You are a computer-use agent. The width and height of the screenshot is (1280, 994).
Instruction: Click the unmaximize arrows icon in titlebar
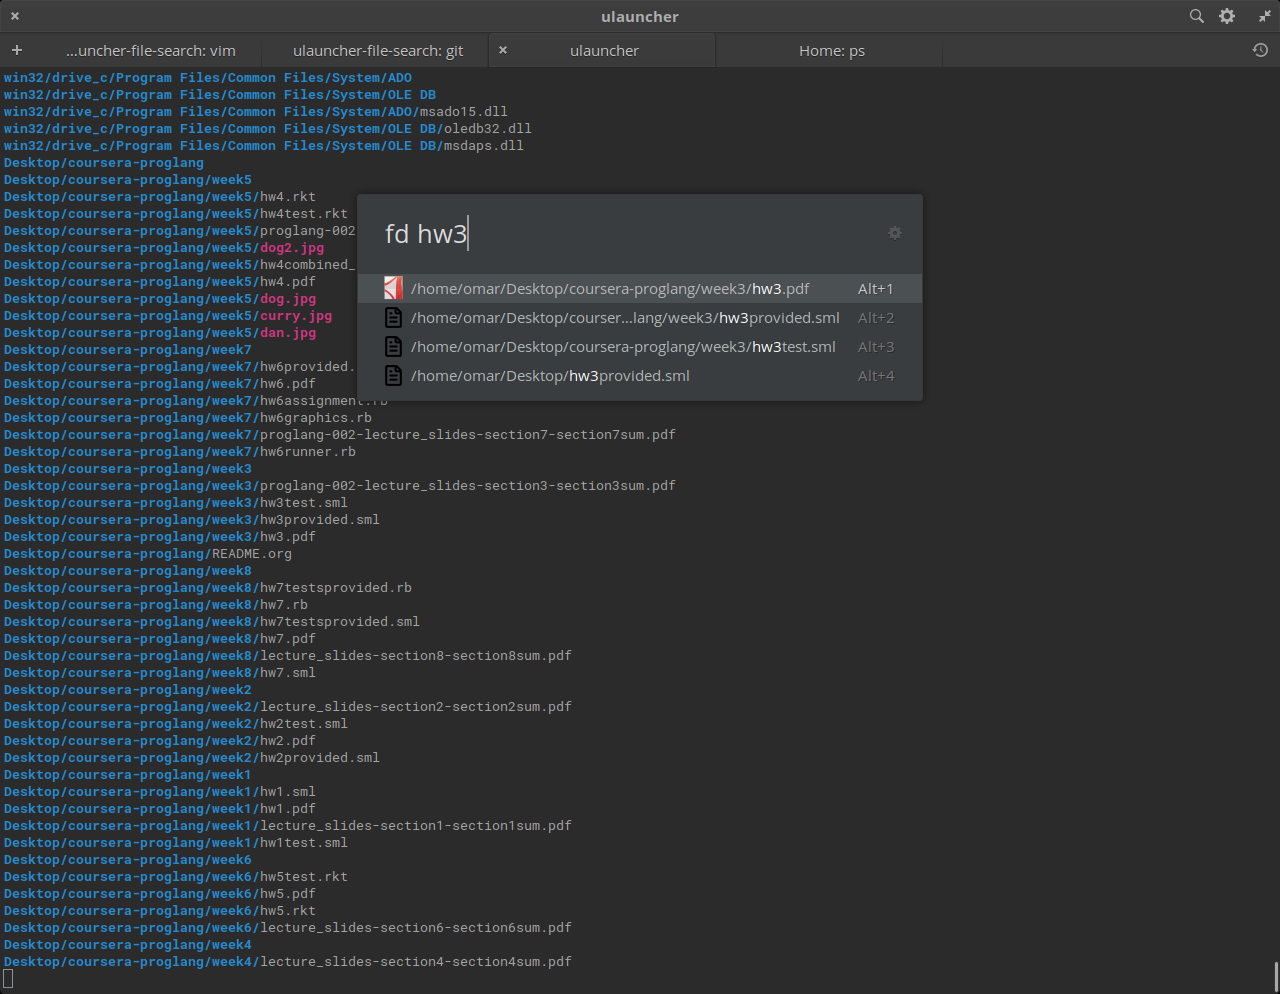1264,16
